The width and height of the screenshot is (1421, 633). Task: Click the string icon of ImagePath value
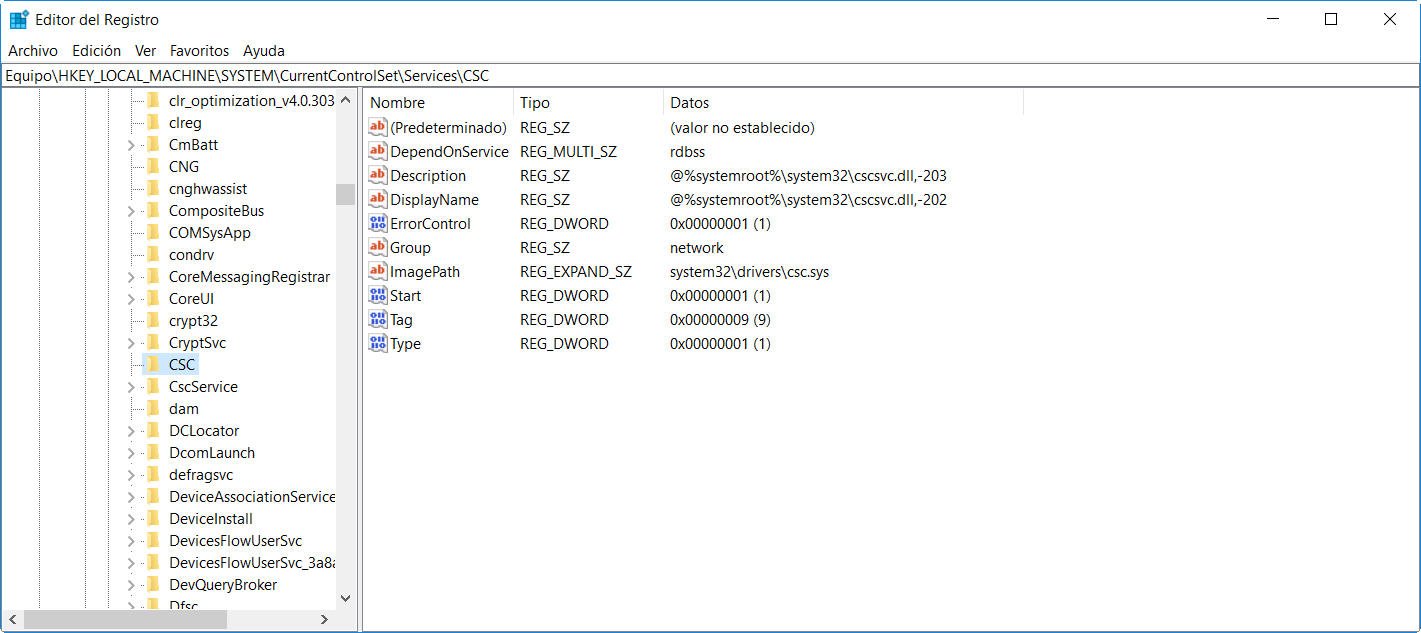click(x=378, y=272)
